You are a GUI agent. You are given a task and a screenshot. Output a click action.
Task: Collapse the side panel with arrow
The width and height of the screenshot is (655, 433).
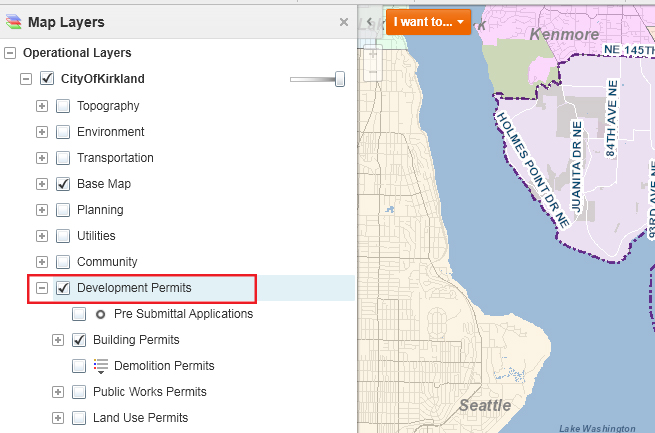tap(369, 21)
